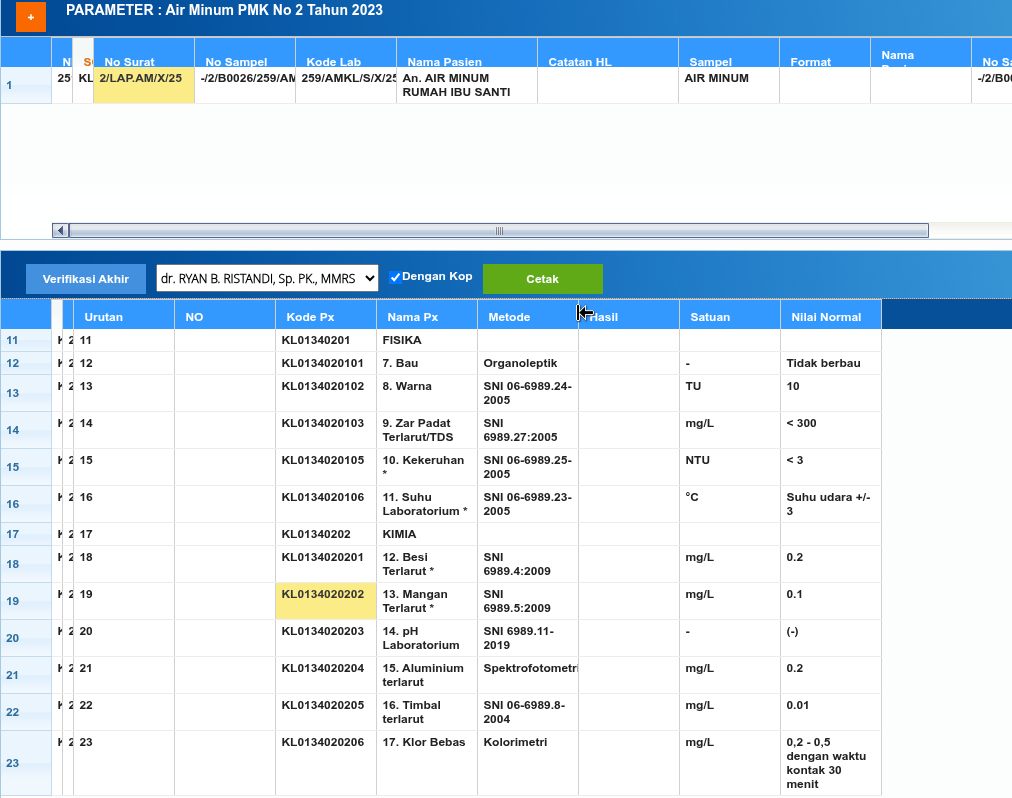This screenshot has width=1012, height=798.
Task: Click the Nama Px column header
Action: (x=426, y=317)
